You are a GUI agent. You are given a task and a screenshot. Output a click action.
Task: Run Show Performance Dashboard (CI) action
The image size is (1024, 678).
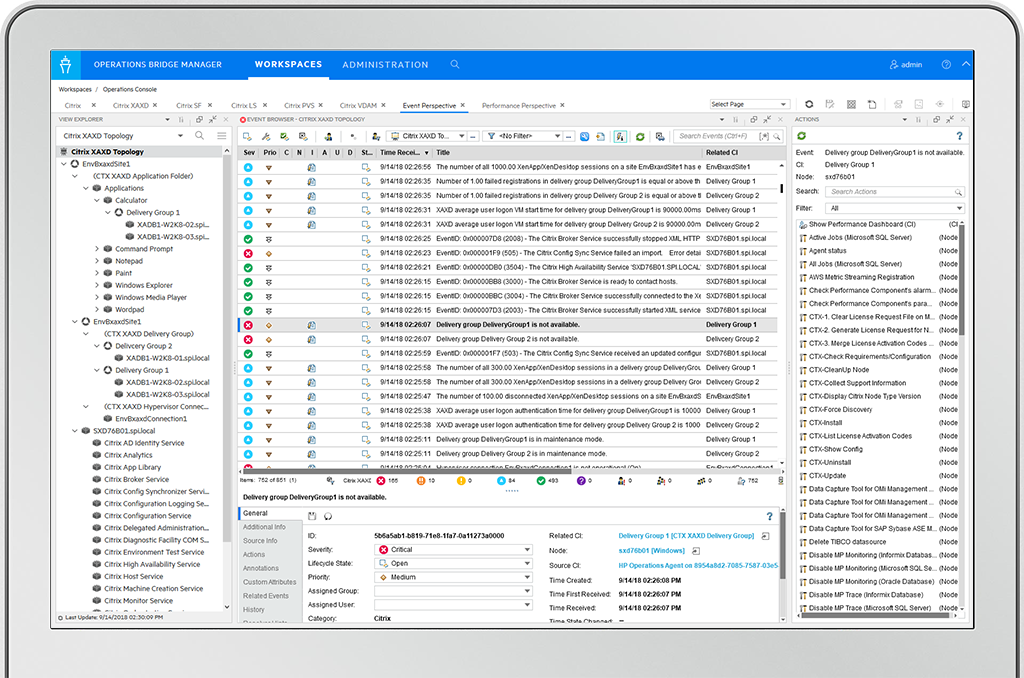click(x=862, y=225)
